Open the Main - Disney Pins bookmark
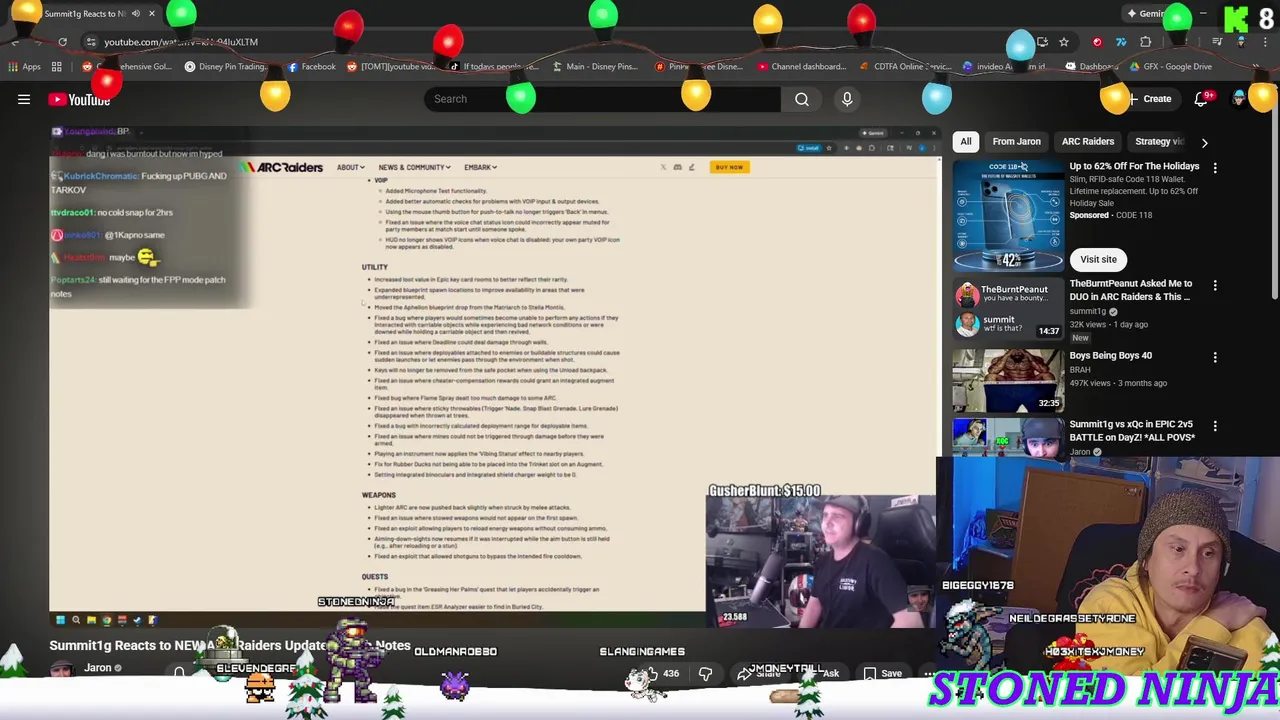The width and height of the screenshot is (1280, 720). point(594,67)
